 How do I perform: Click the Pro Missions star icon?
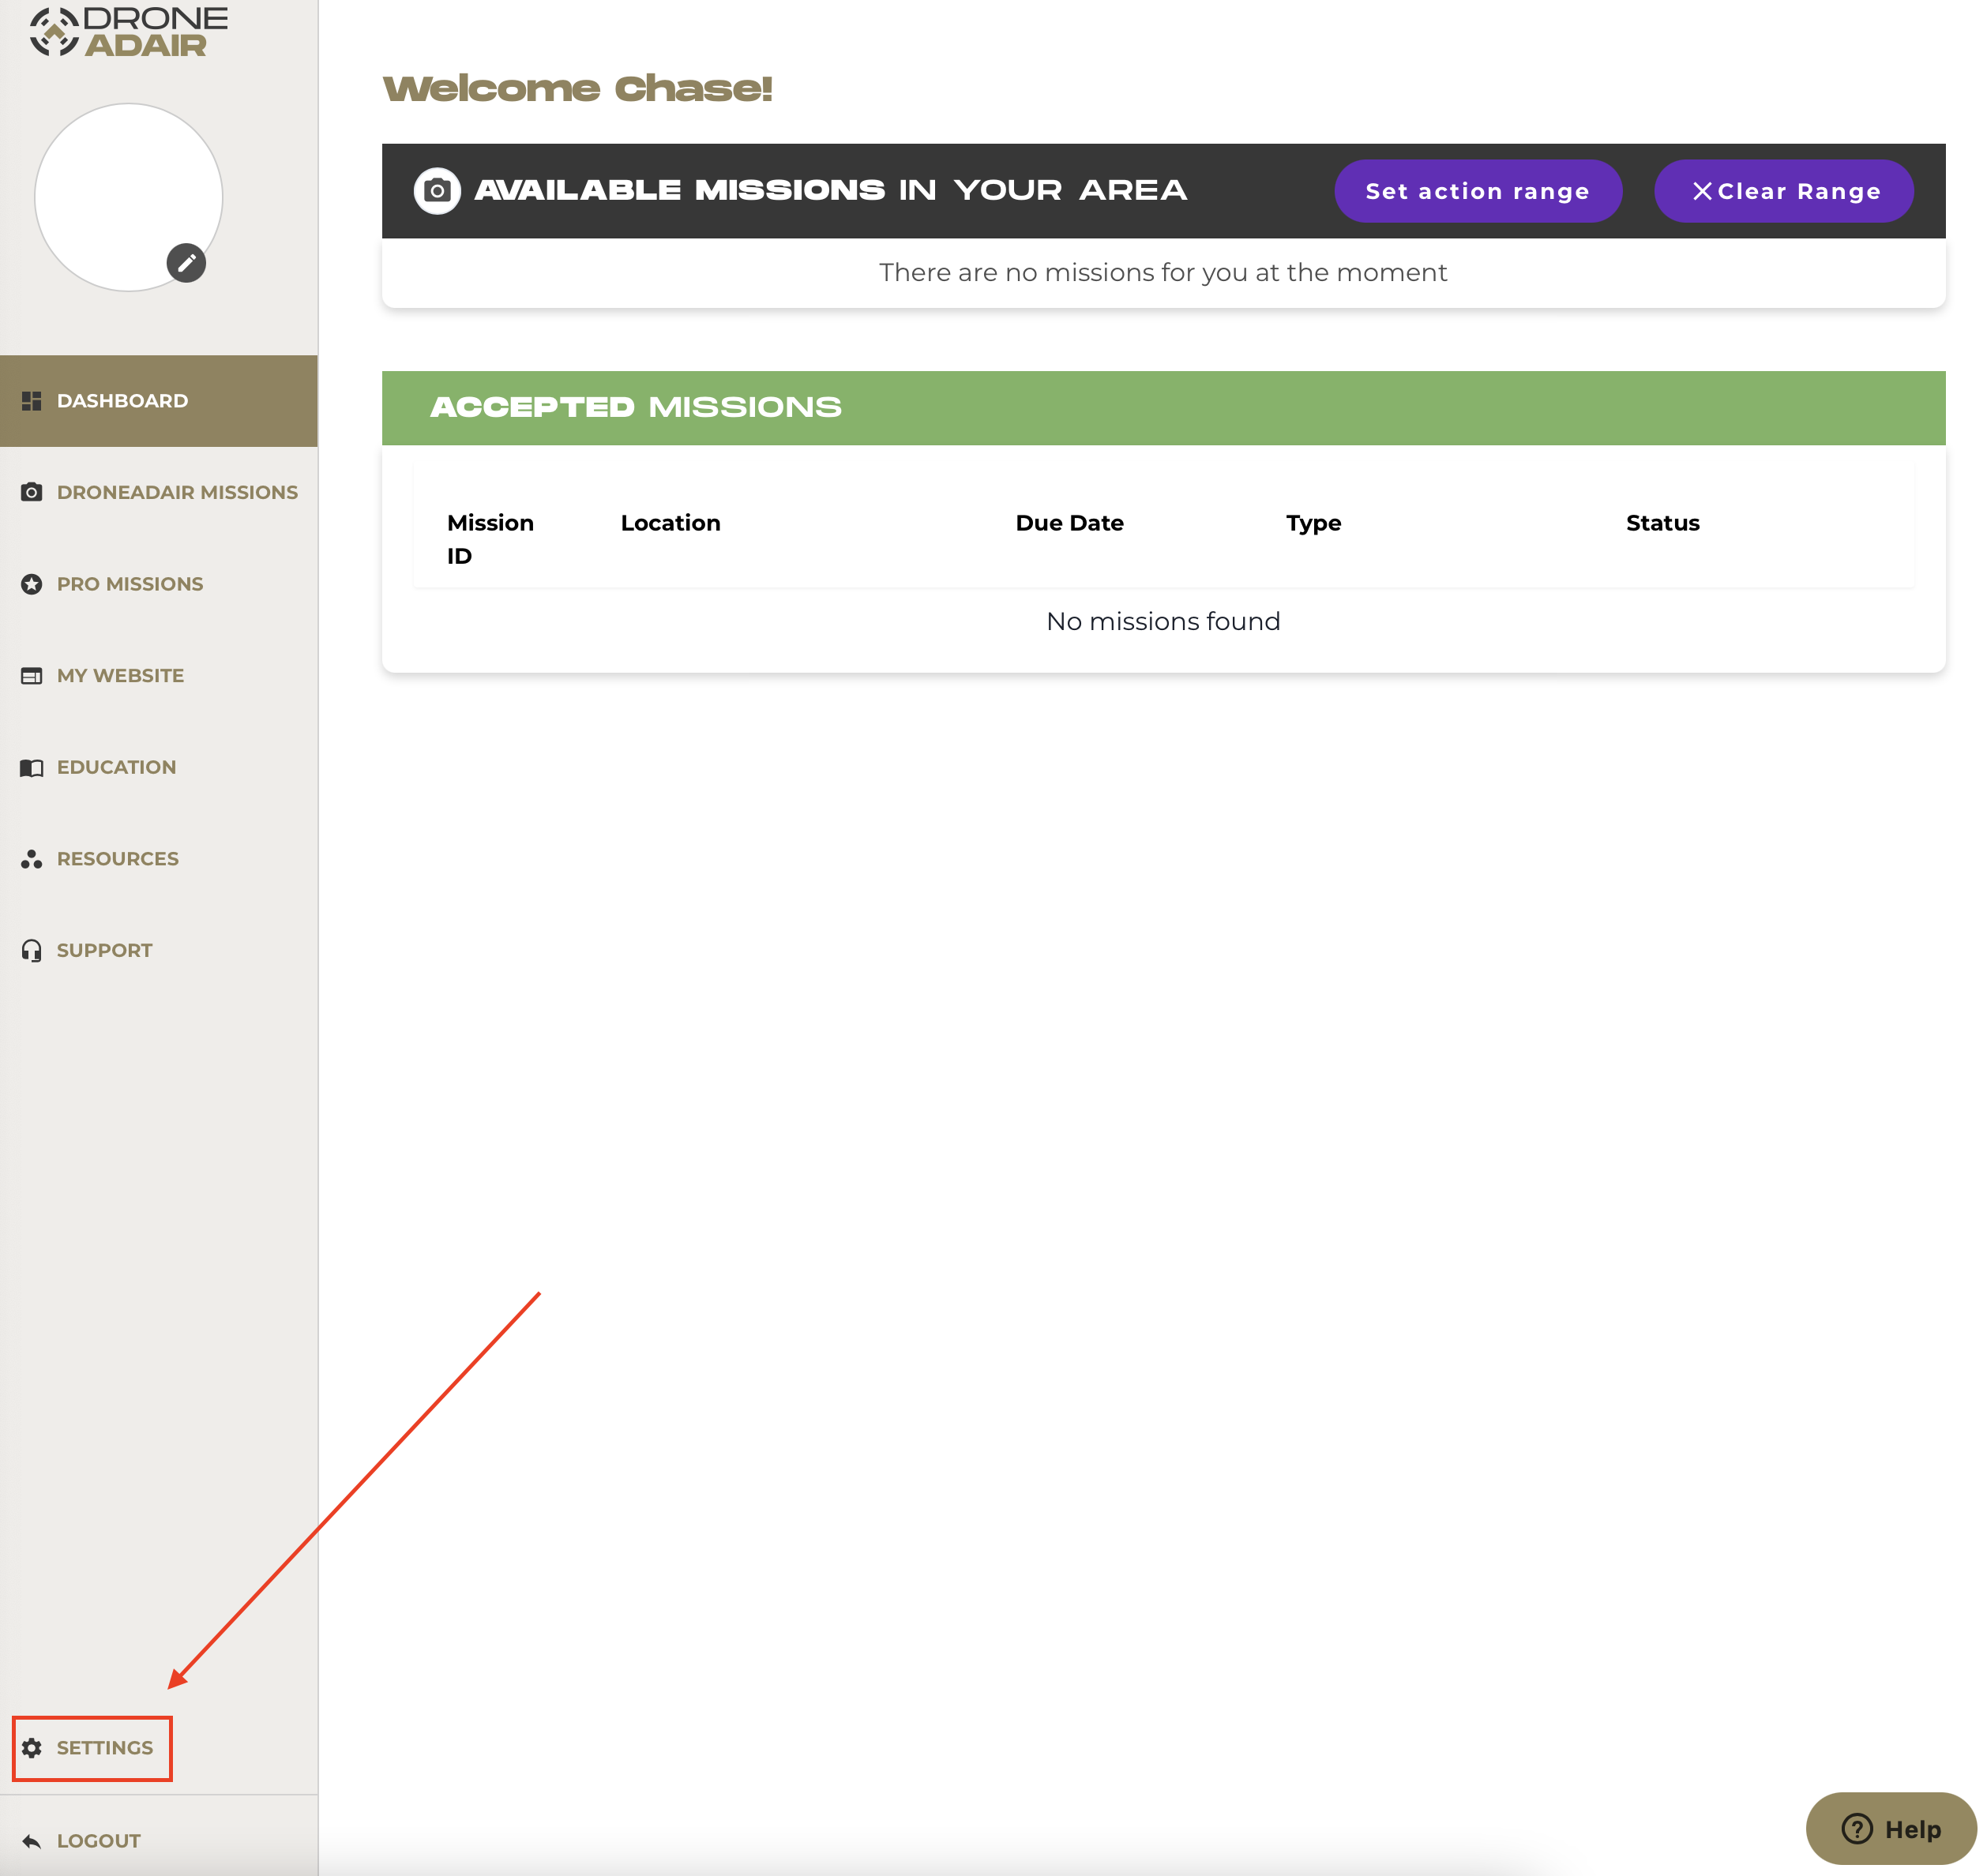point(32,584)
